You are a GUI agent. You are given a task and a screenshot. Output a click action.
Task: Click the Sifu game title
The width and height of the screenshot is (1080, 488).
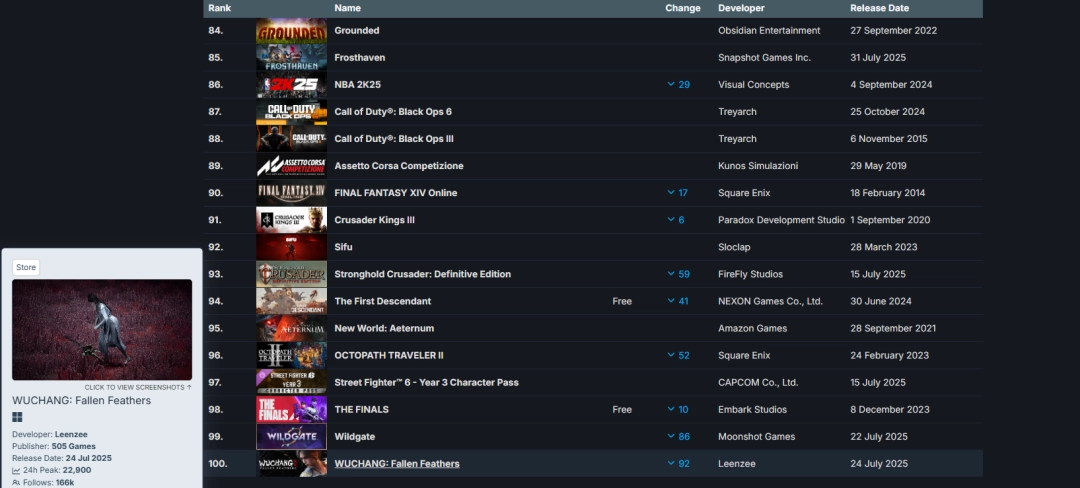[343, 247]
